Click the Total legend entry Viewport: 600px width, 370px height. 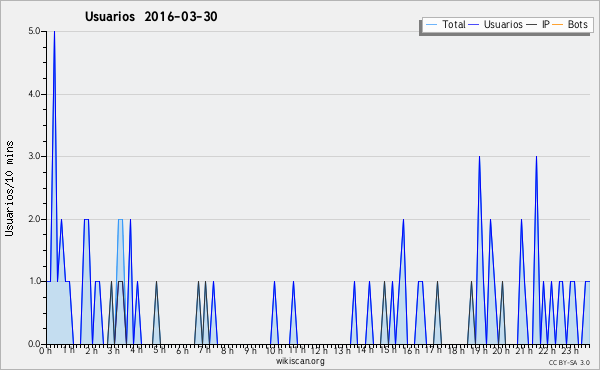(x=445, y=24)
